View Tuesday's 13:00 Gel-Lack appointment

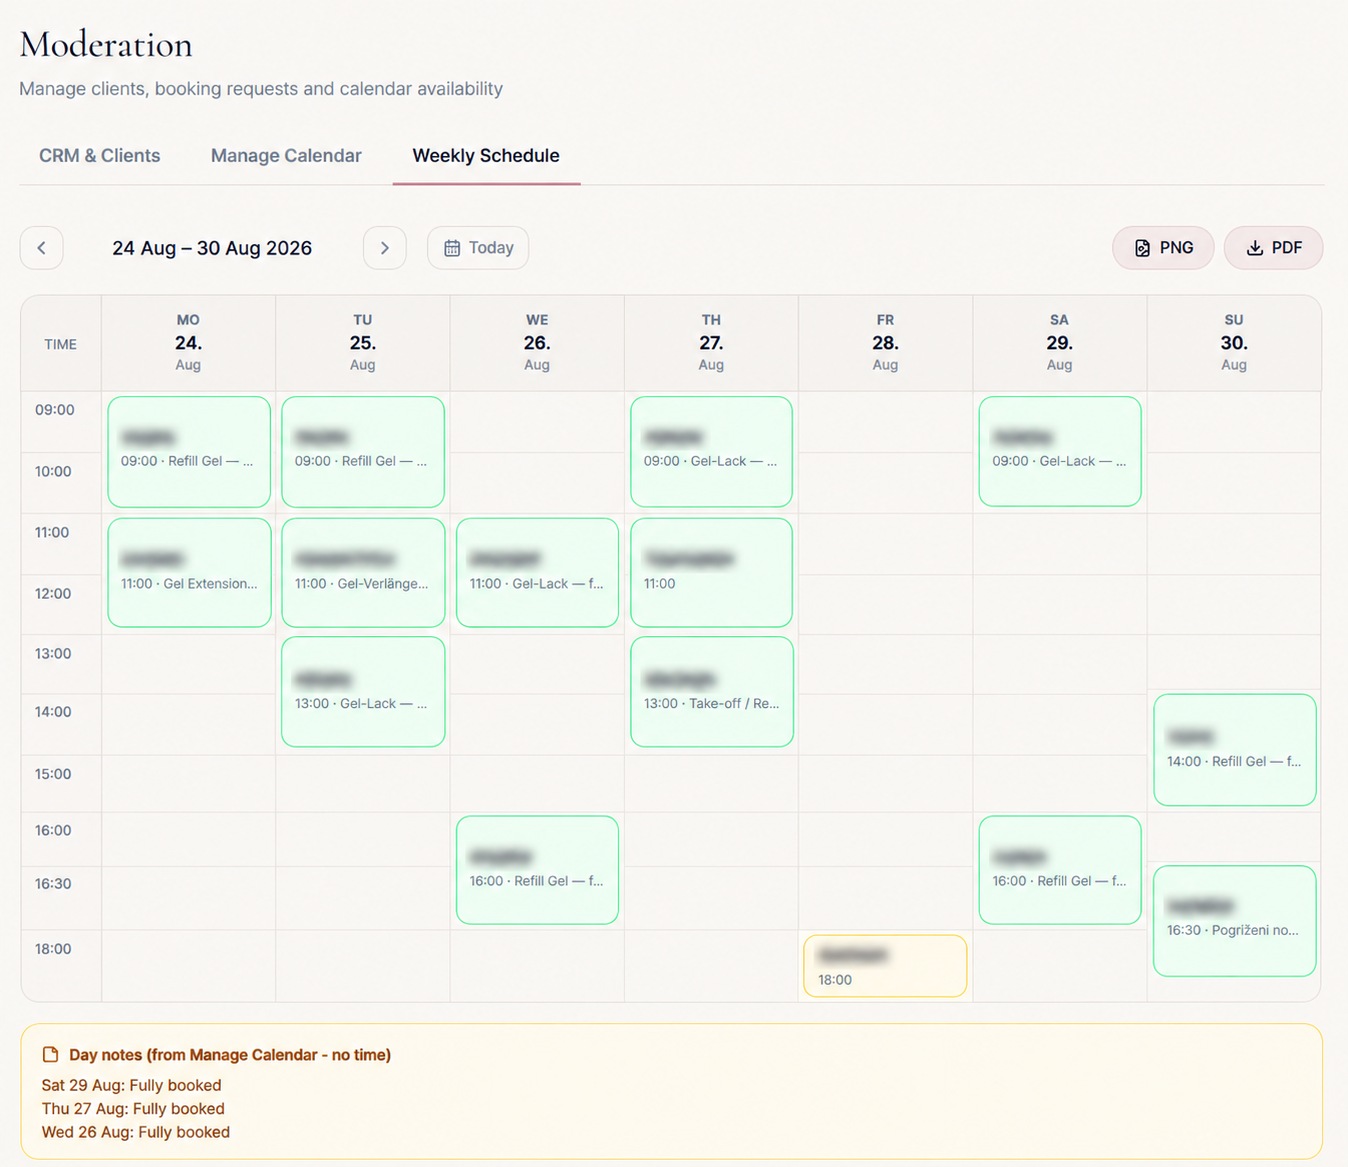(x=363, y=692)
